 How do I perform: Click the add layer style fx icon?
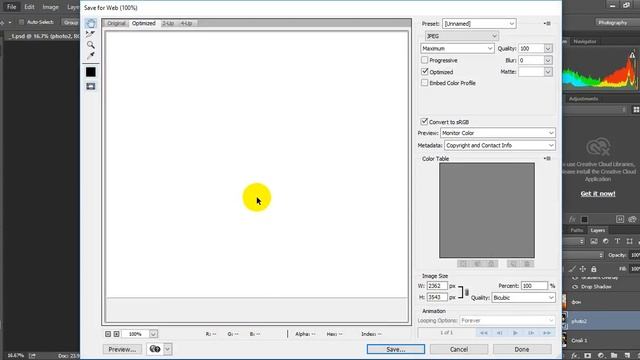coord(575,356)
